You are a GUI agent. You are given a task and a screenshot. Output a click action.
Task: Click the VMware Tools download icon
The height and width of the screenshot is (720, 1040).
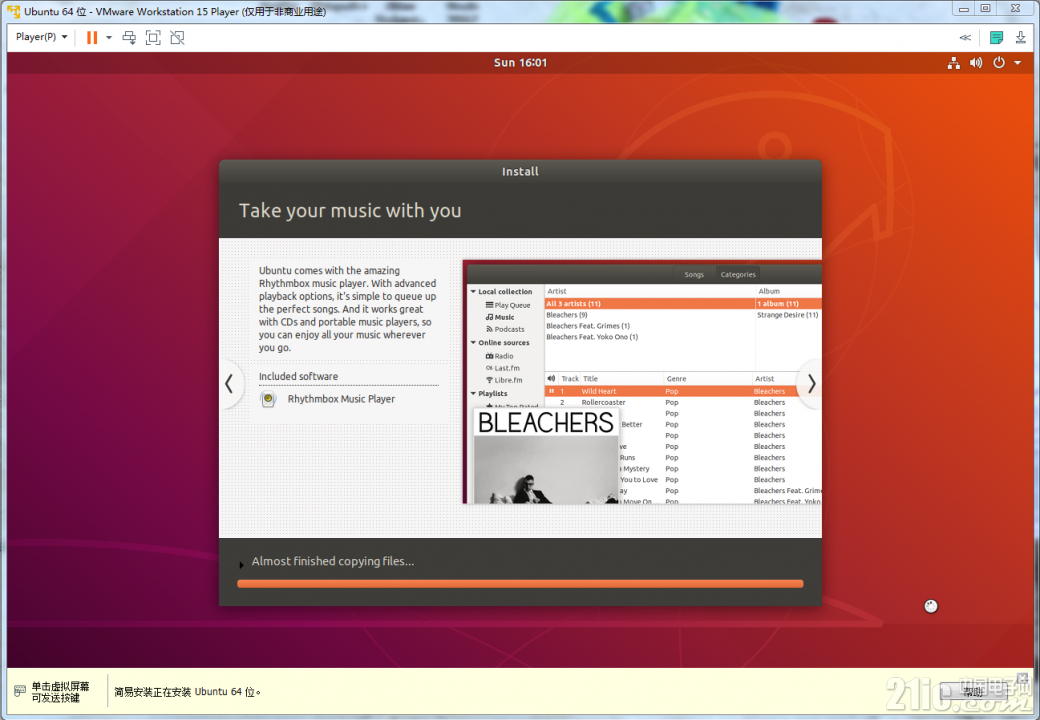pos(1021,38)
